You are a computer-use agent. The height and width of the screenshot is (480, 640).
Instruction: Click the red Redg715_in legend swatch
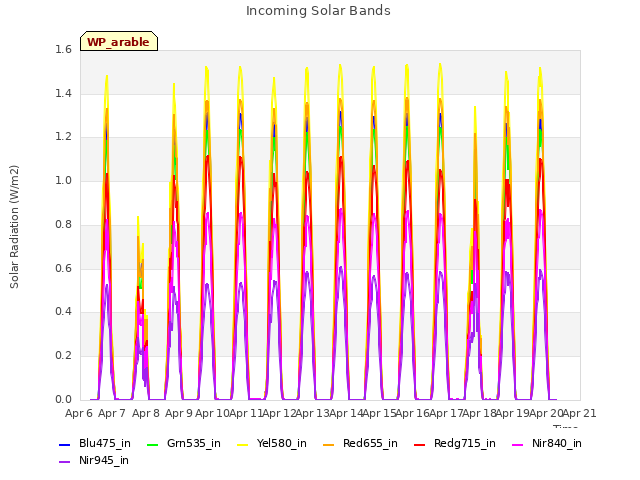point(420,444)
